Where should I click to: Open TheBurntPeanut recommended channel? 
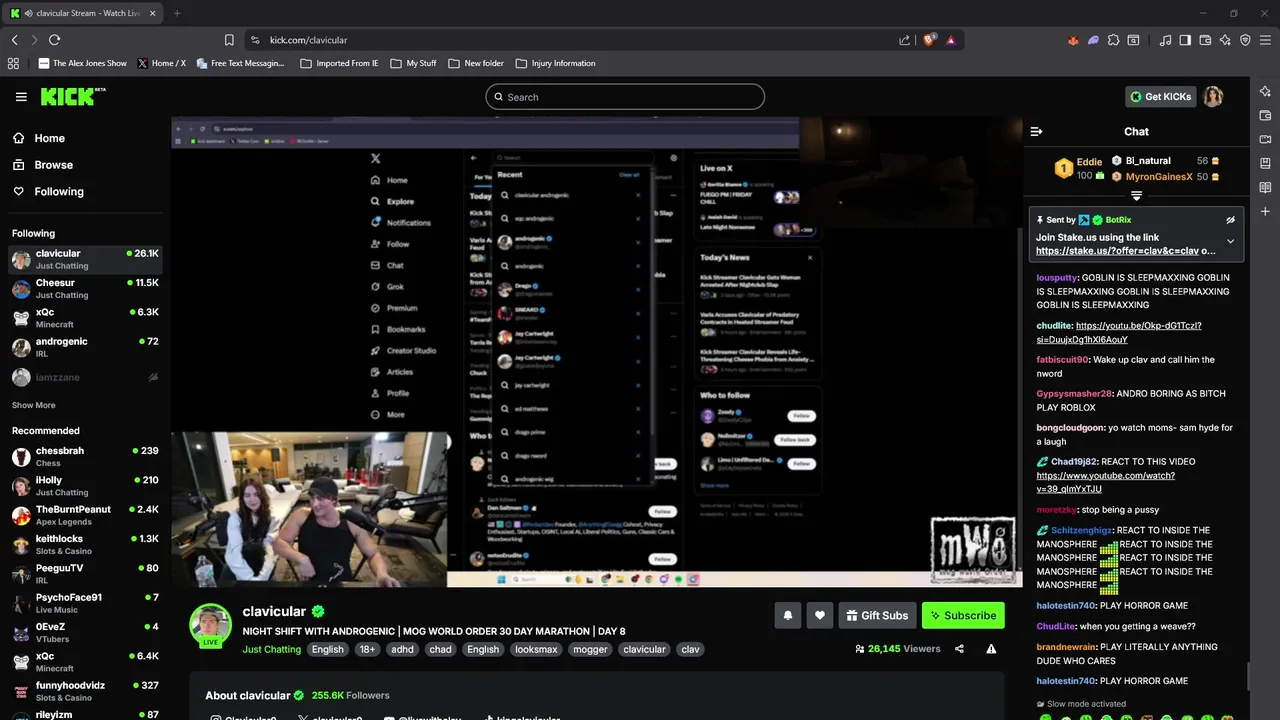tap(85, 515)
